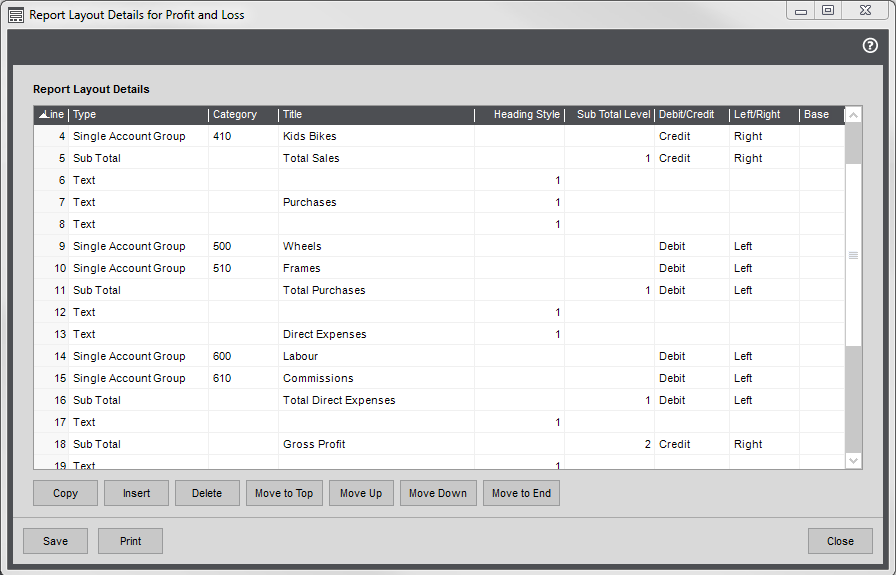The width and height of the screenshot is (896, 575).
Task: Print the report layout
Action: point(130,541)
